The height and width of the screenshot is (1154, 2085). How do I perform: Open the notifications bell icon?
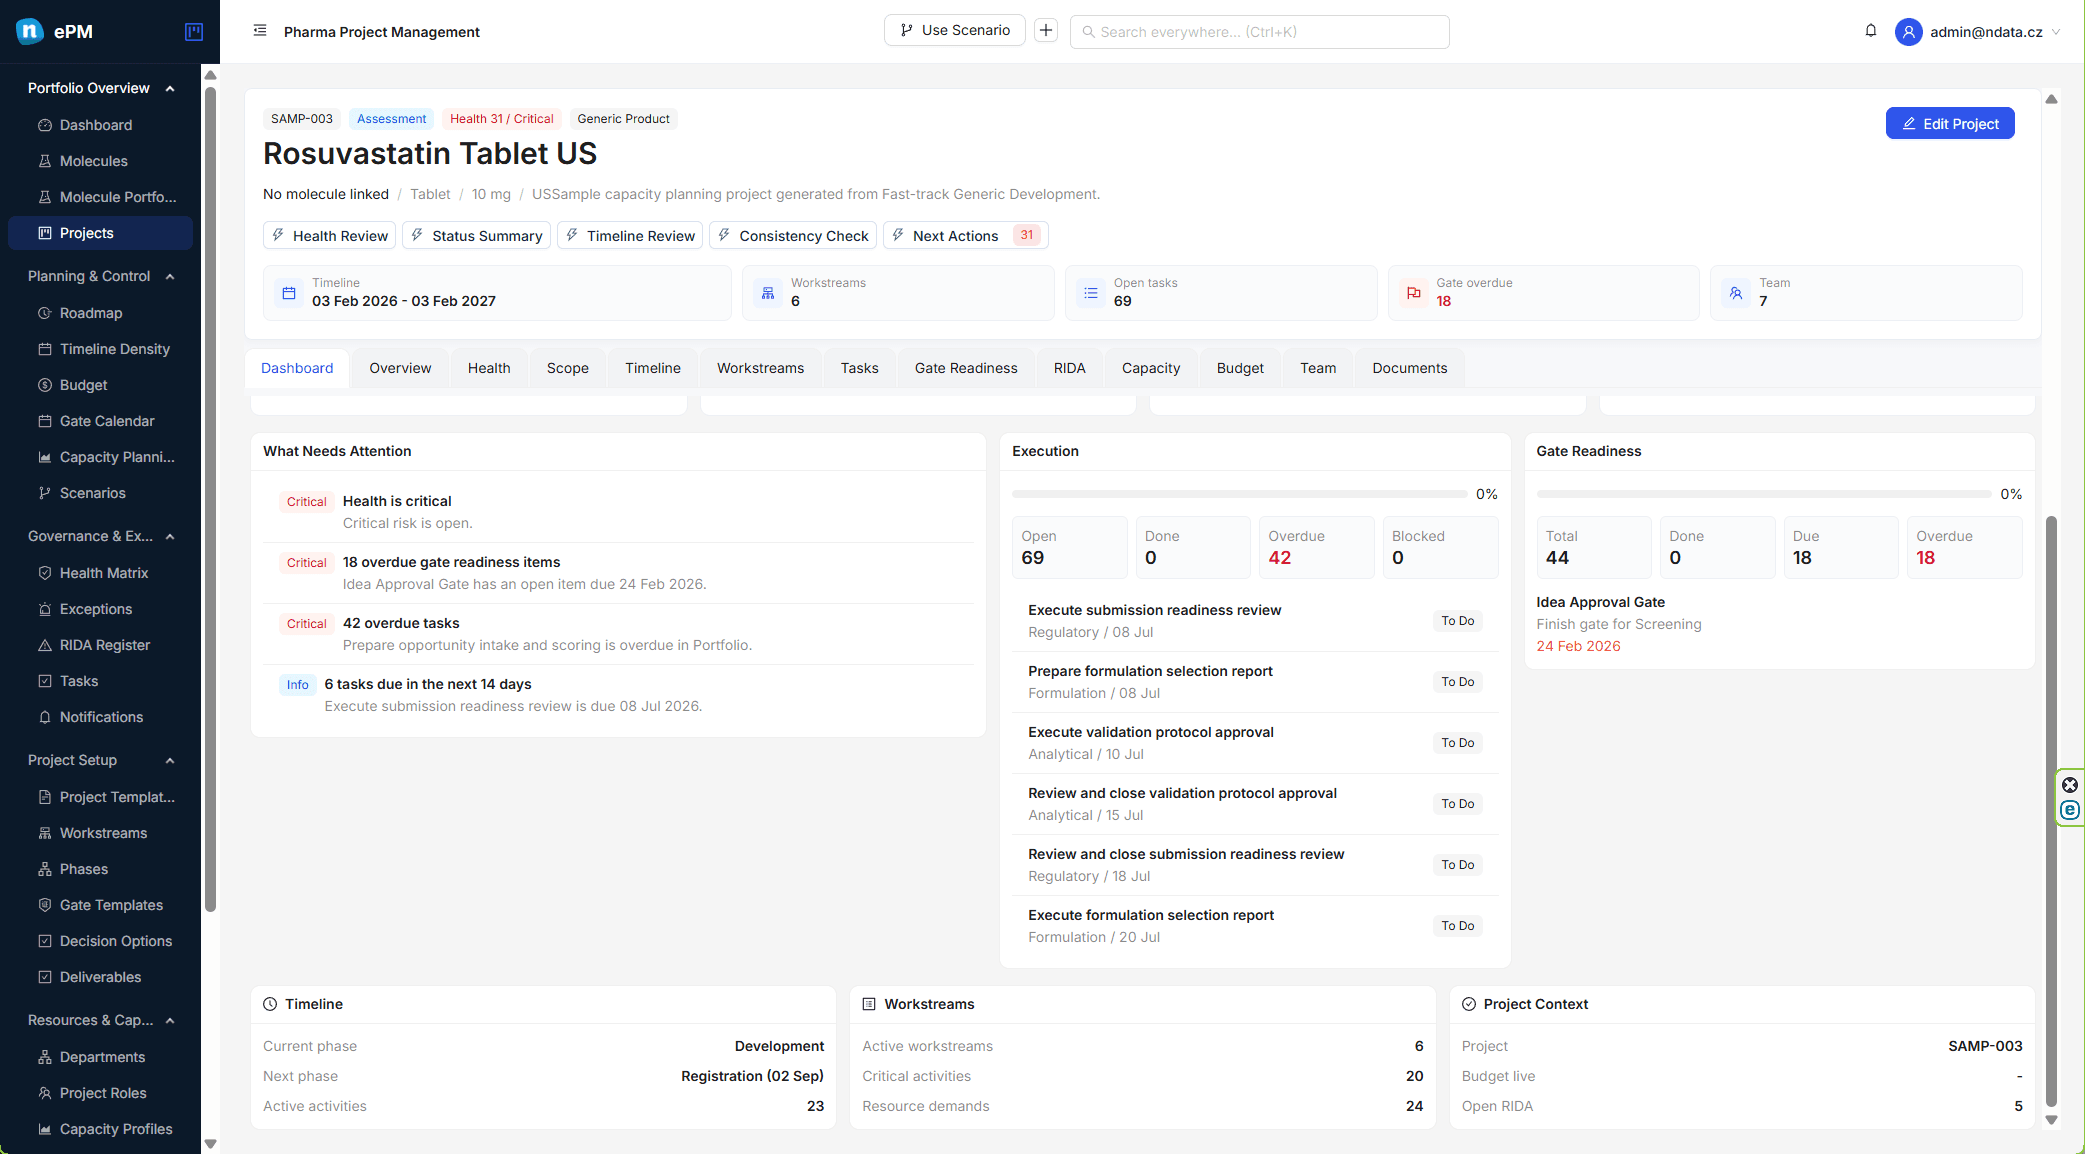1871,31
